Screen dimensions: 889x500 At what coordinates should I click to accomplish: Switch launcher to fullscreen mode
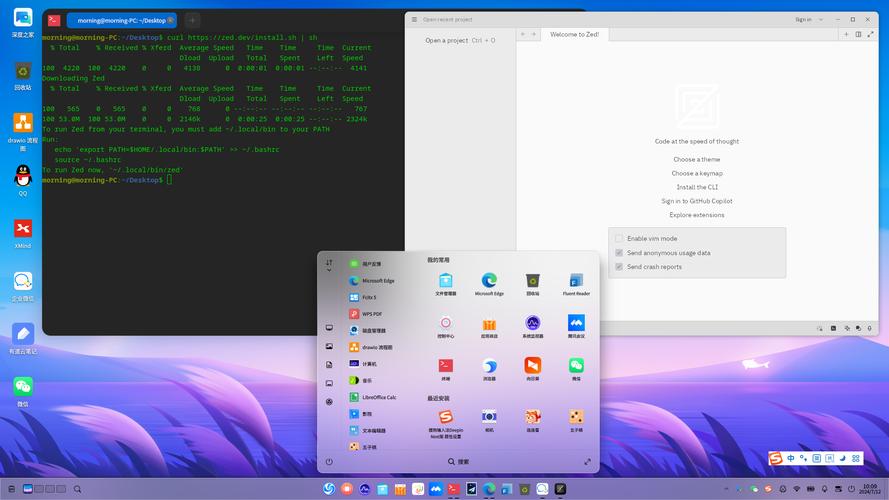(587, 461)
